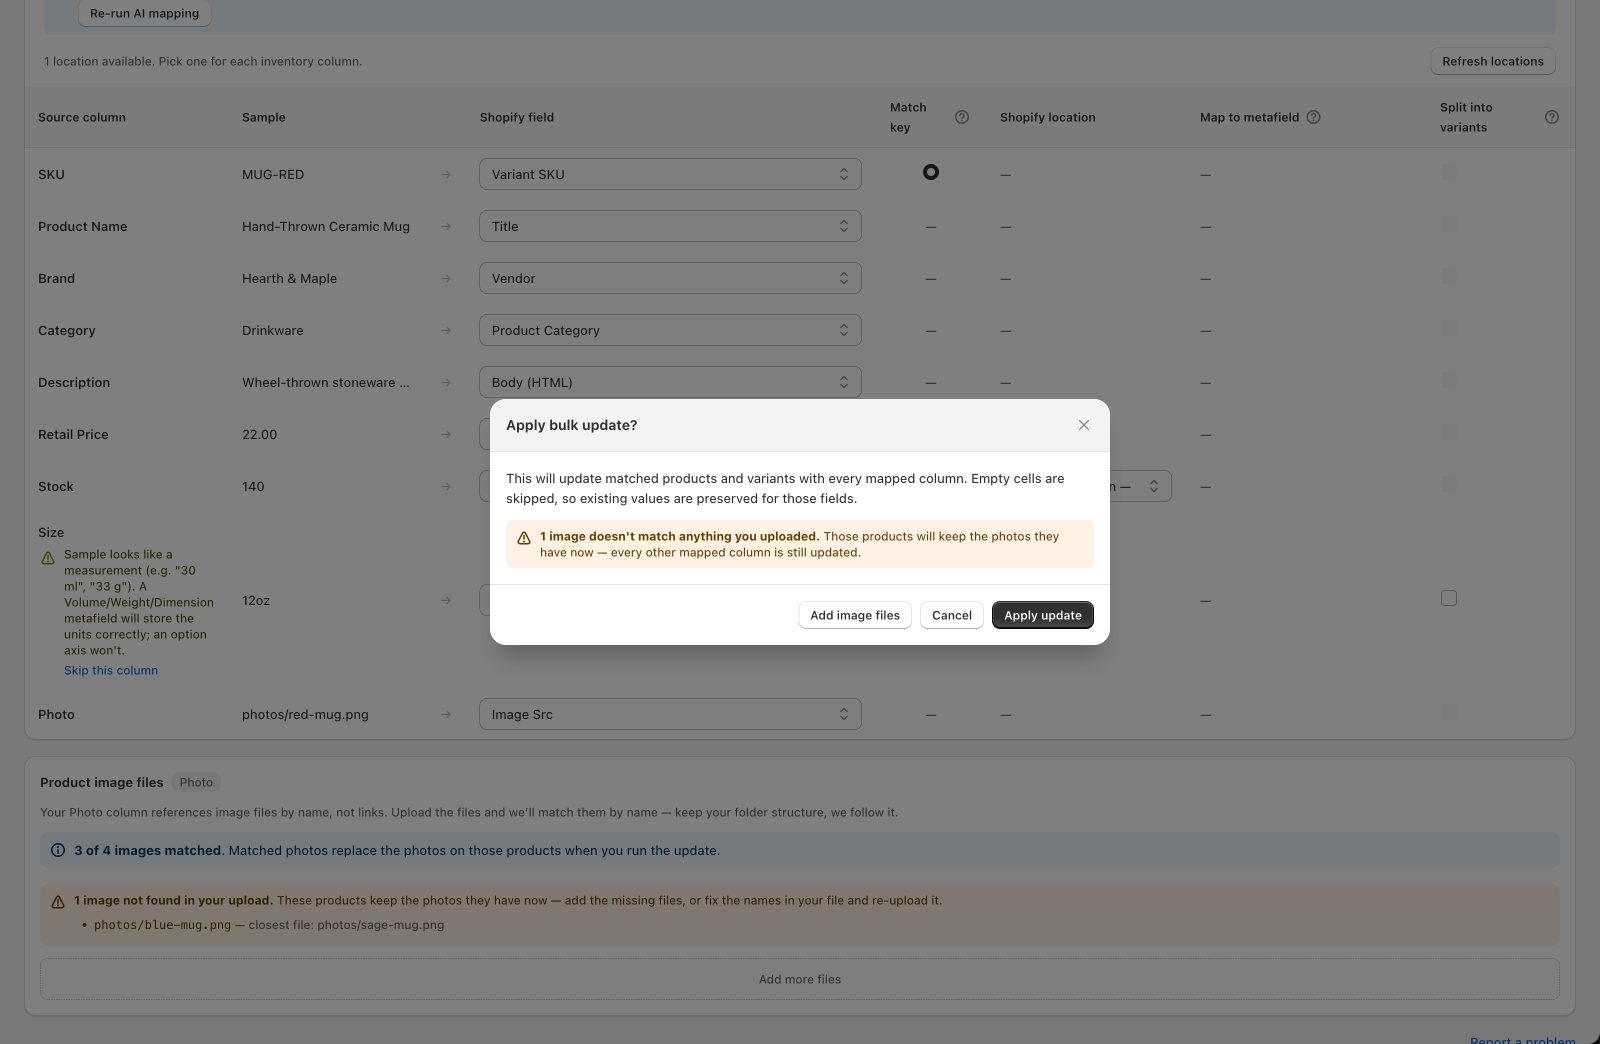Click Re-run AI mapping button
Screen dimensions: 1600x1044
coord(145,14)
